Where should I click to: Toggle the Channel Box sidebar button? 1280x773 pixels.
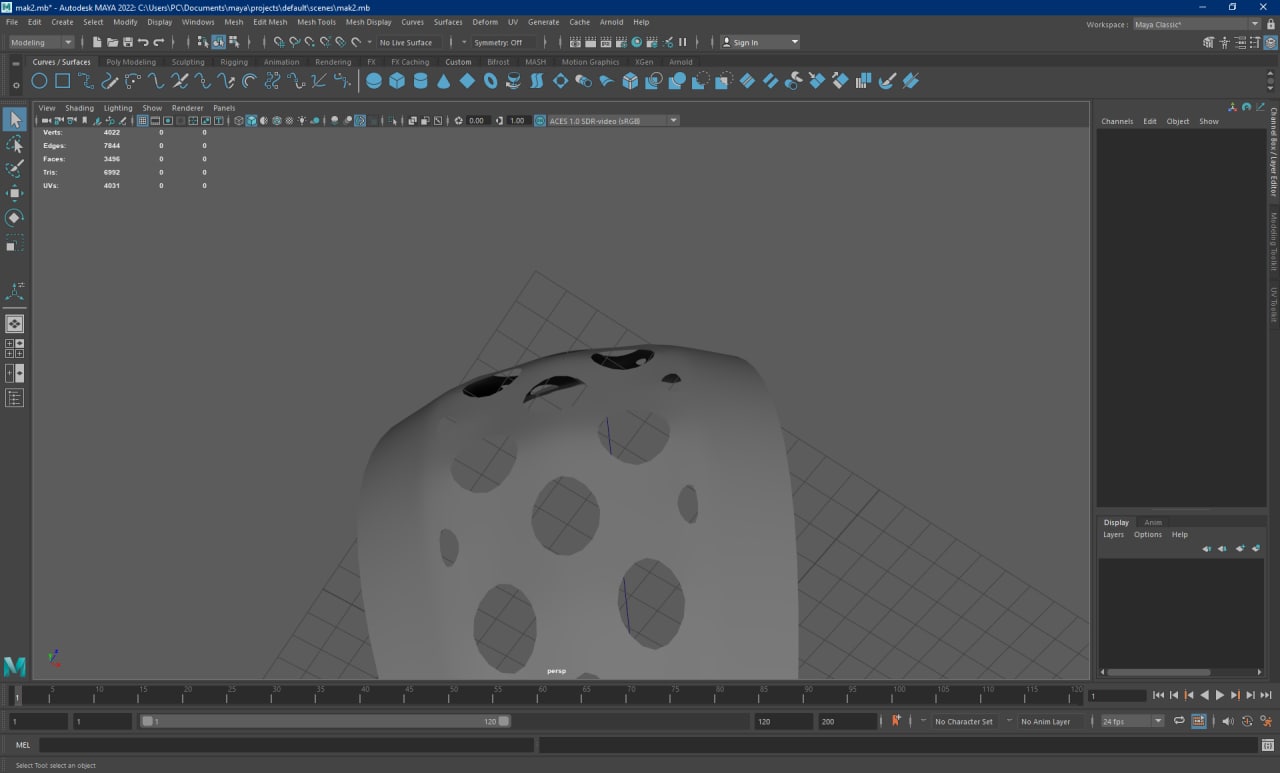1270,42
